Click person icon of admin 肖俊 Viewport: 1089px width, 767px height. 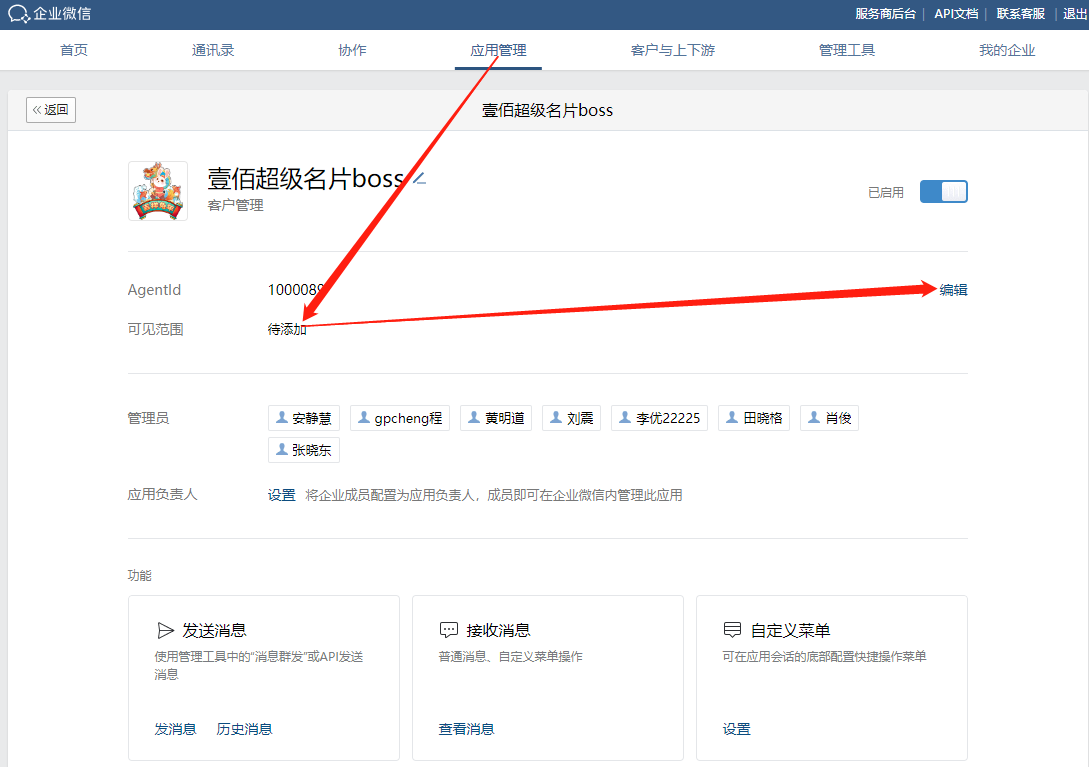(x=814, y=418)
